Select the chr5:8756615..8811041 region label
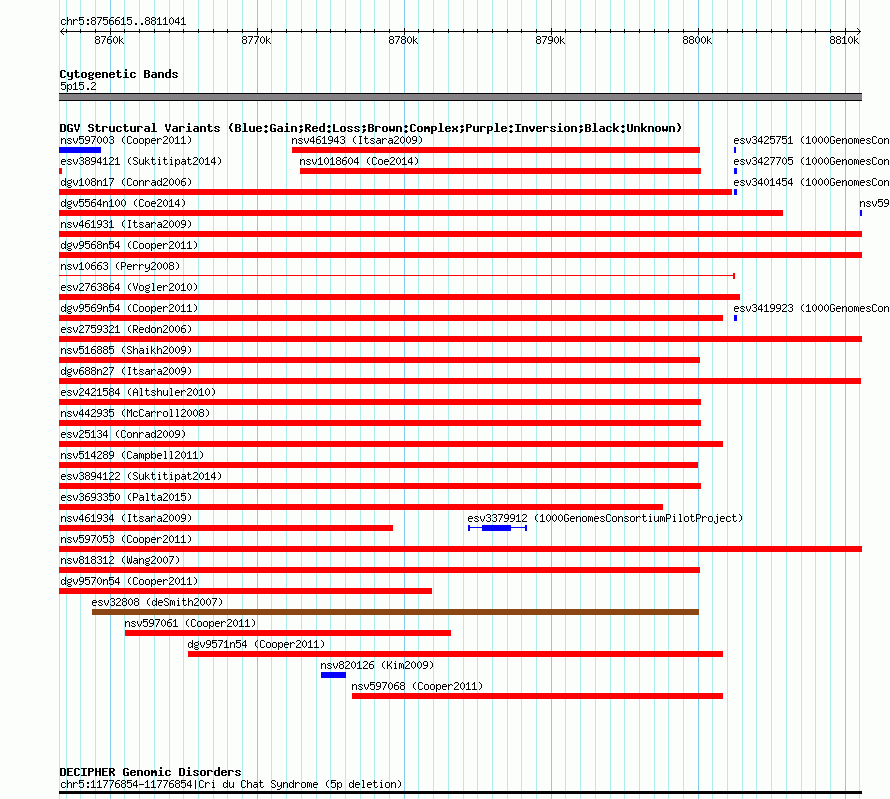This screenshot has width=890, height=799. coord(123,22)
